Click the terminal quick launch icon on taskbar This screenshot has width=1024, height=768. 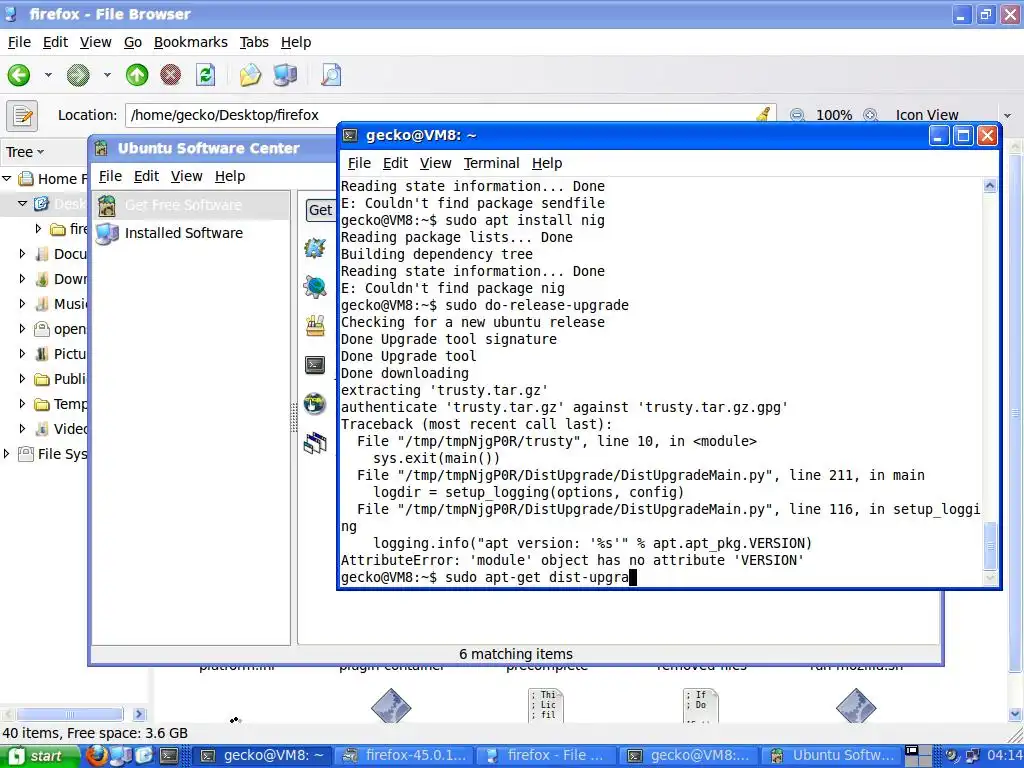pyautogui.click(x=169, y=756)
